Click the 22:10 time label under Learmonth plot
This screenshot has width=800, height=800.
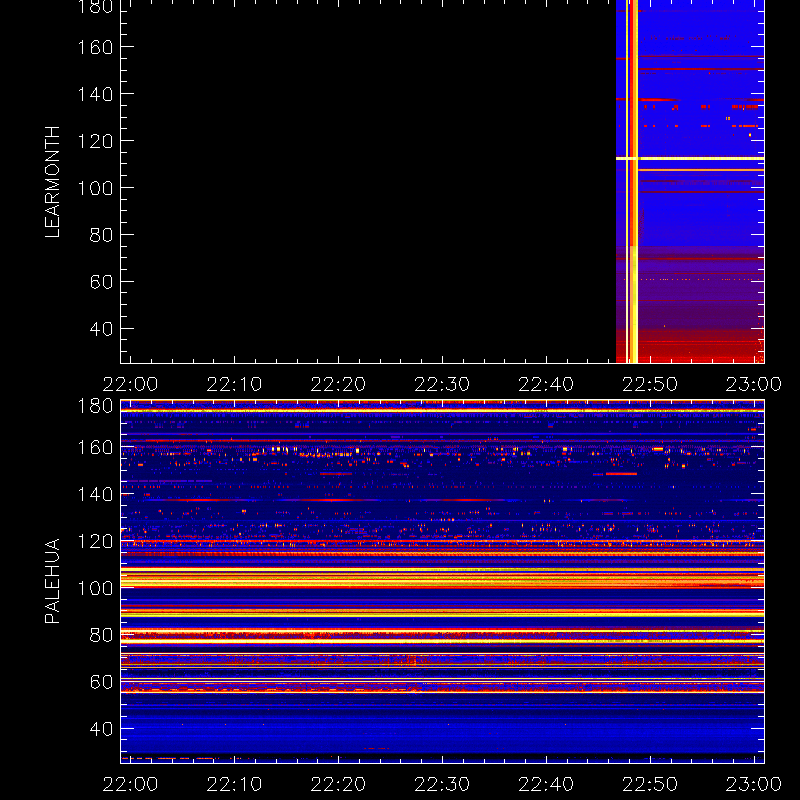(x=234, y=384)
